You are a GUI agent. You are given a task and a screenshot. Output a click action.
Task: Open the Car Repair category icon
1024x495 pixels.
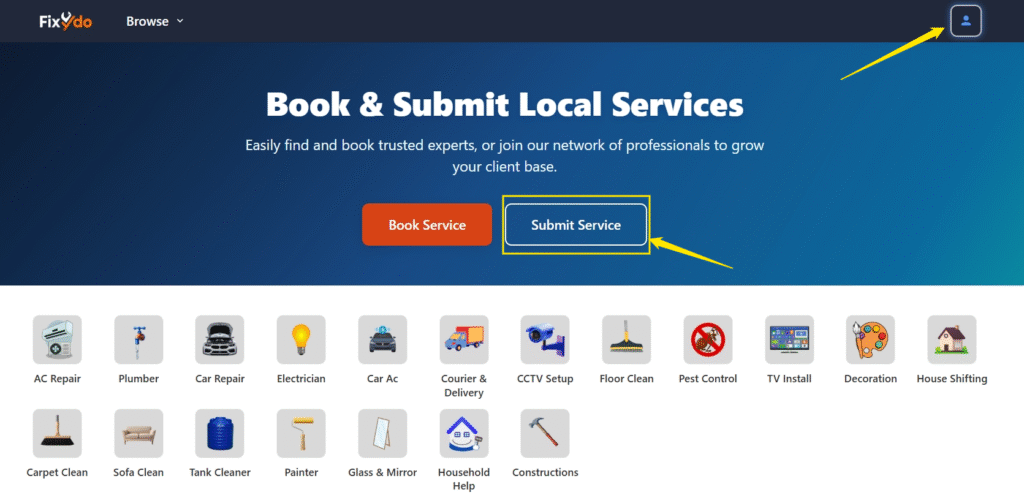click(x=220, y=340)
